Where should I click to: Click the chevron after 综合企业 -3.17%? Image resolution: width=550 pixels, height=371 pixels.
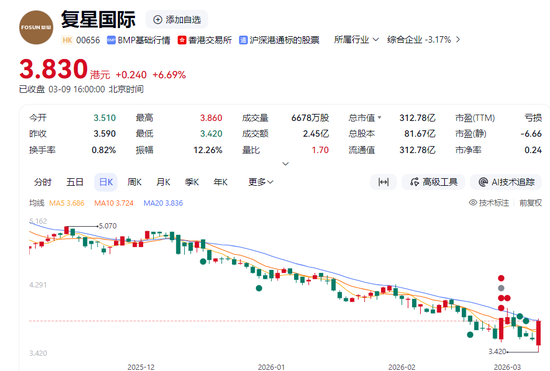click(x=458, y=40)
